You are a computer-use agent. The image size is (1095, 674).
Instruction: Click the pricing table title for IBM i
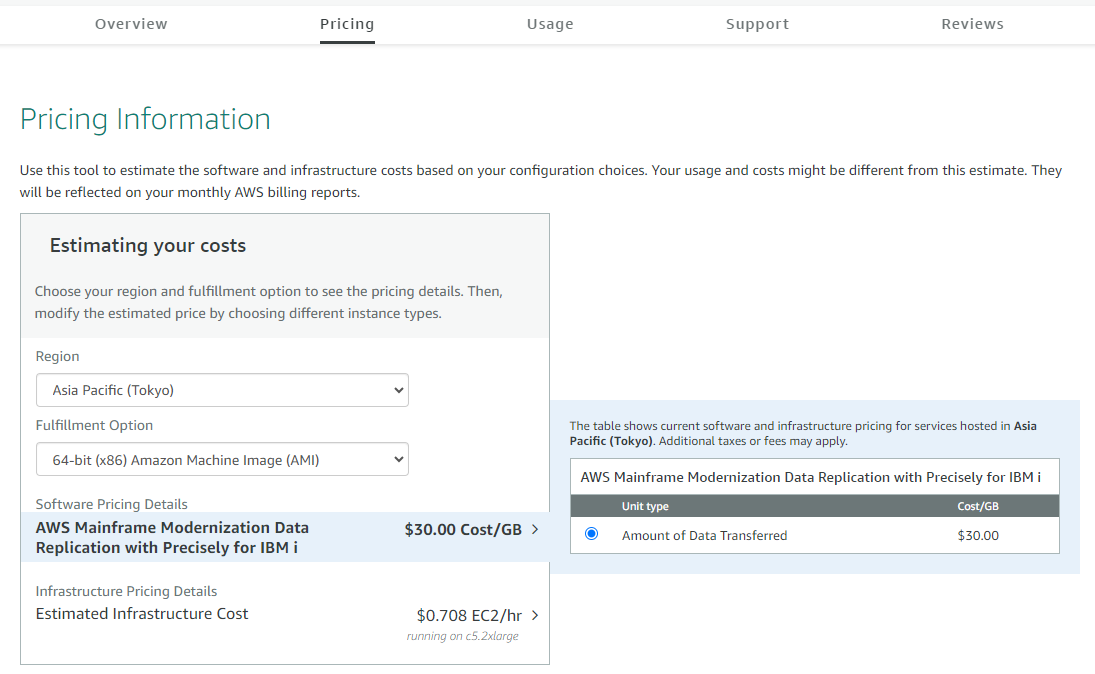click(813, 476)
